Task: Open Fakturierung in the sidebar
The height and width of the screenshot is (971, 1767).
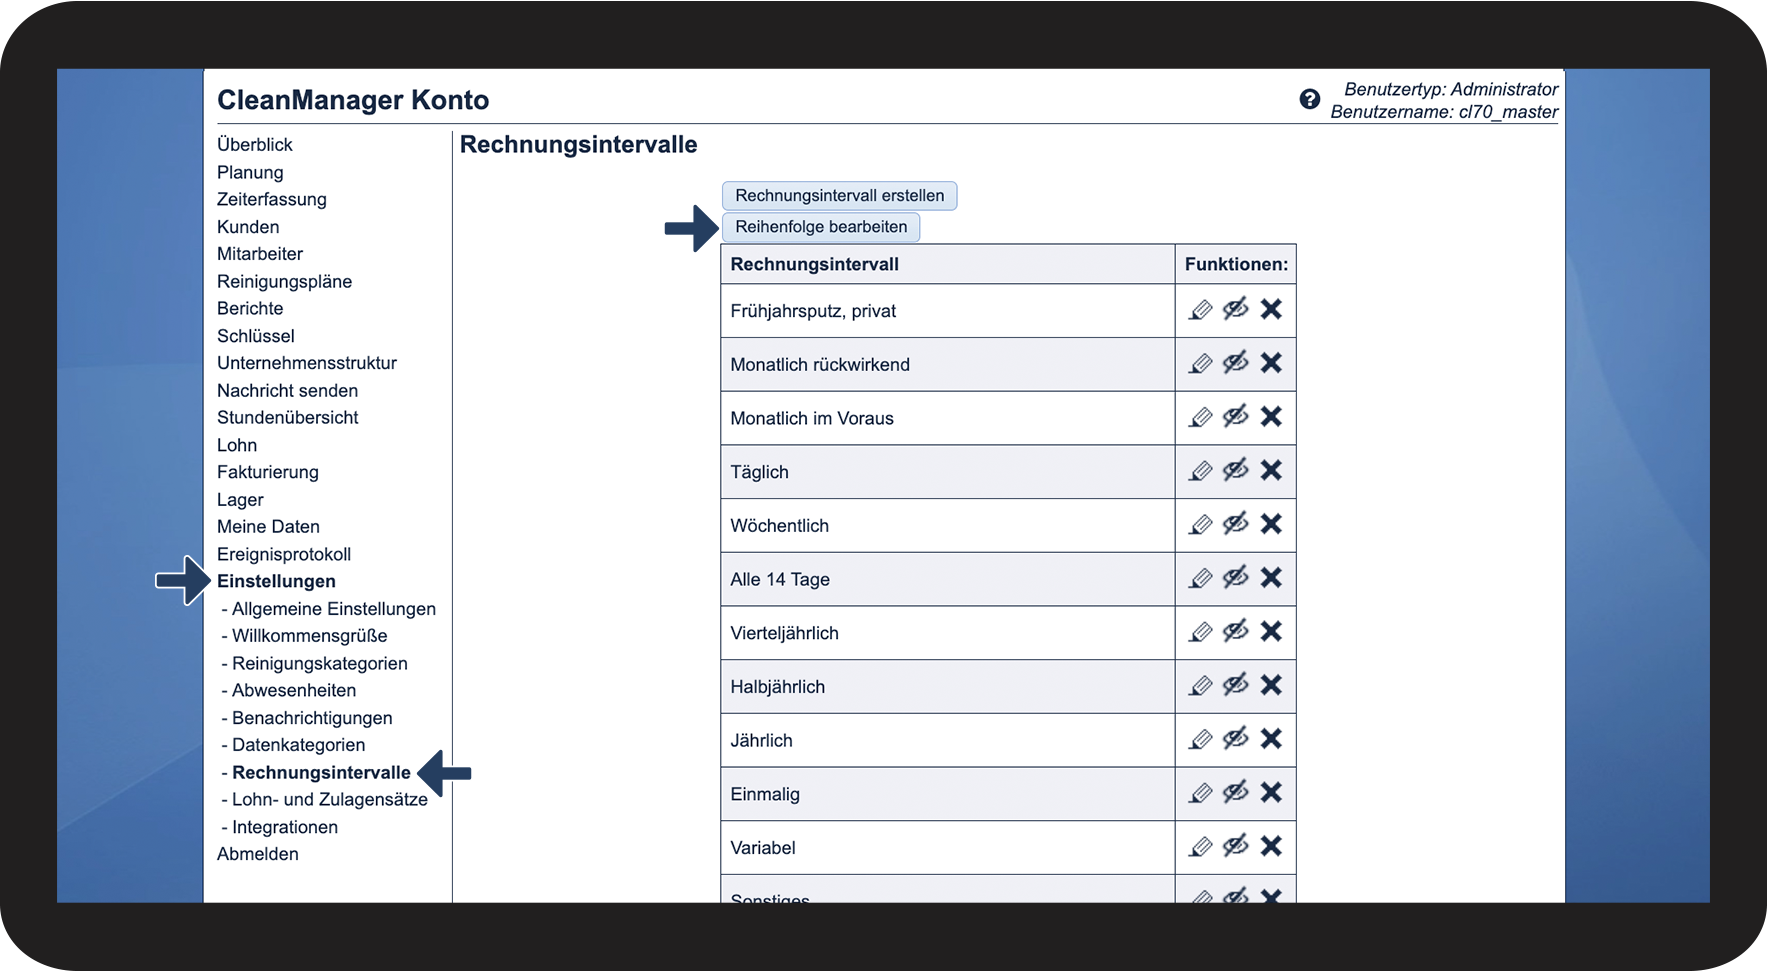Action: click(268, 472)
